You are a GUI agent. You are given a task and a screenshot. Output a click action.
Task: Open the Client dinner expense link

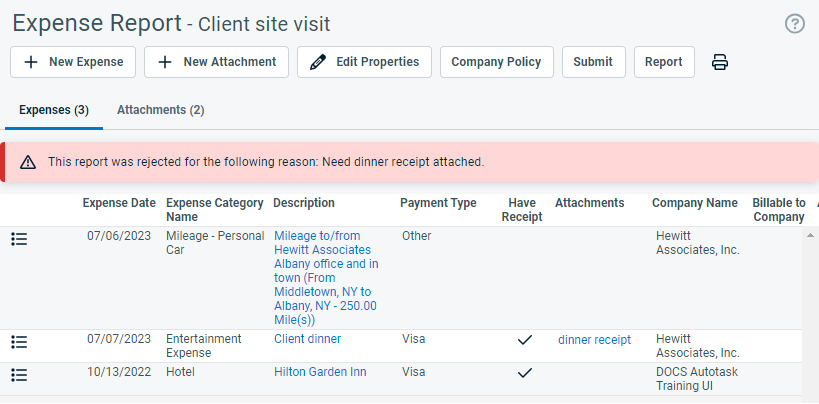[x=307, y=339]
